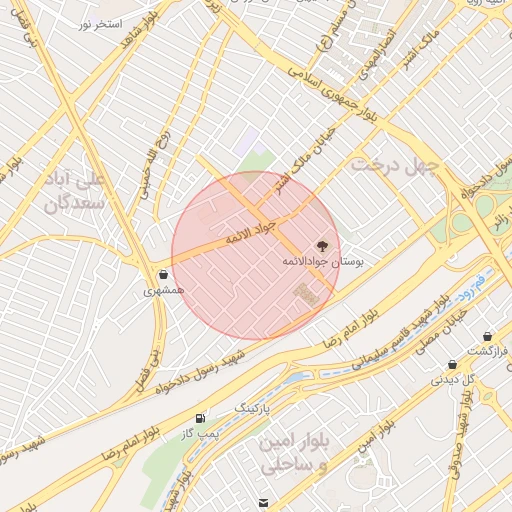The height and width of the screenshot is (512, 512).
Task: Select the گل دیدنی shop basket icon
Action: coord(452,365)
